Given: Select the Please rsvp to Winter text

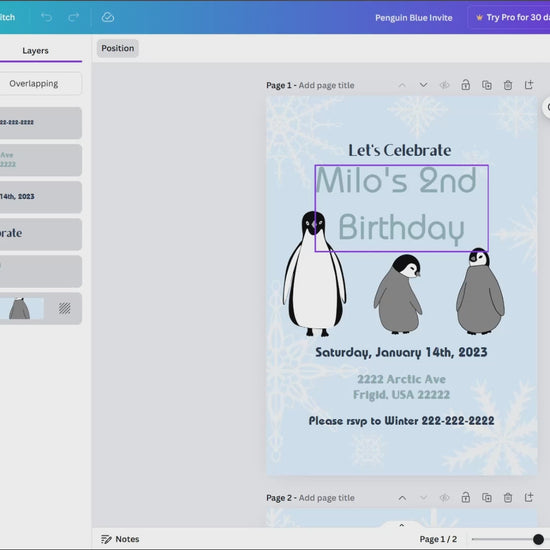Looking at the screenshot, I should point(401,421).
